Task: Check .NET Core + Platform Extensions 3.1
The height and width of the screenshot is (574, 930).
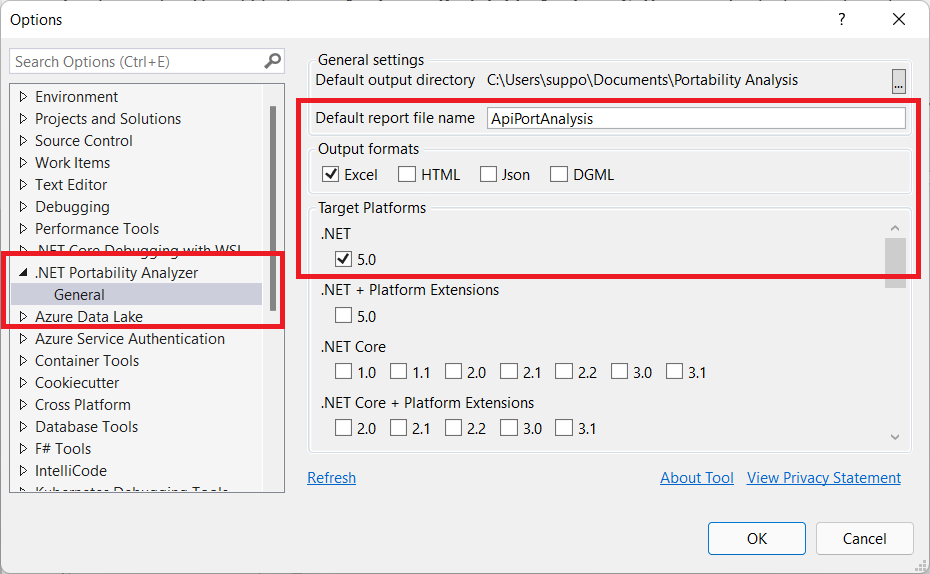Action: (x=564, y=428)
